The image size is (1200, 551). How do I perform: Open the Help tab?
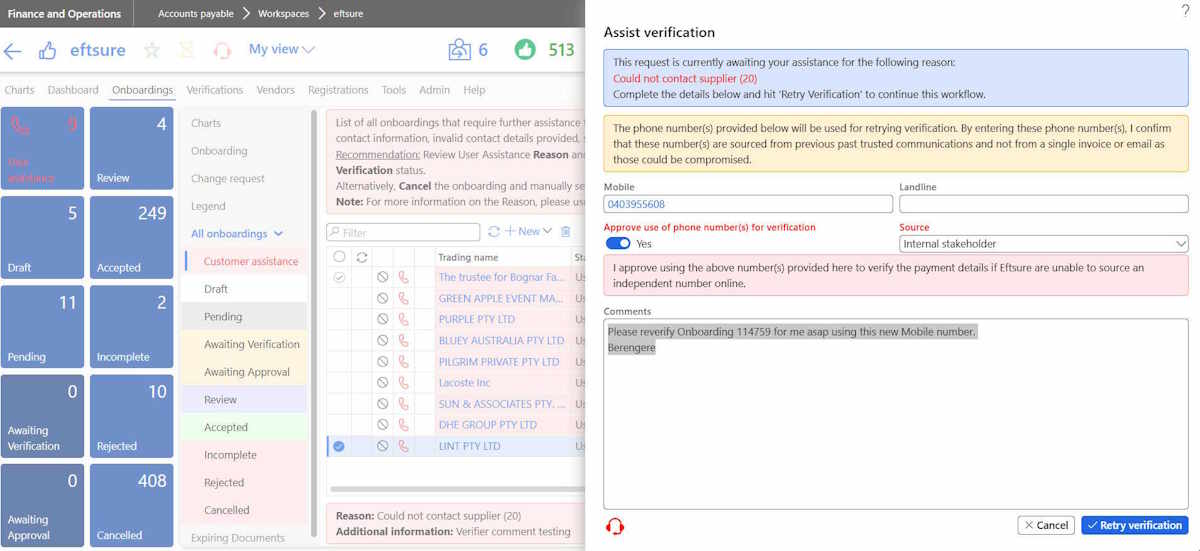(474, 90)
